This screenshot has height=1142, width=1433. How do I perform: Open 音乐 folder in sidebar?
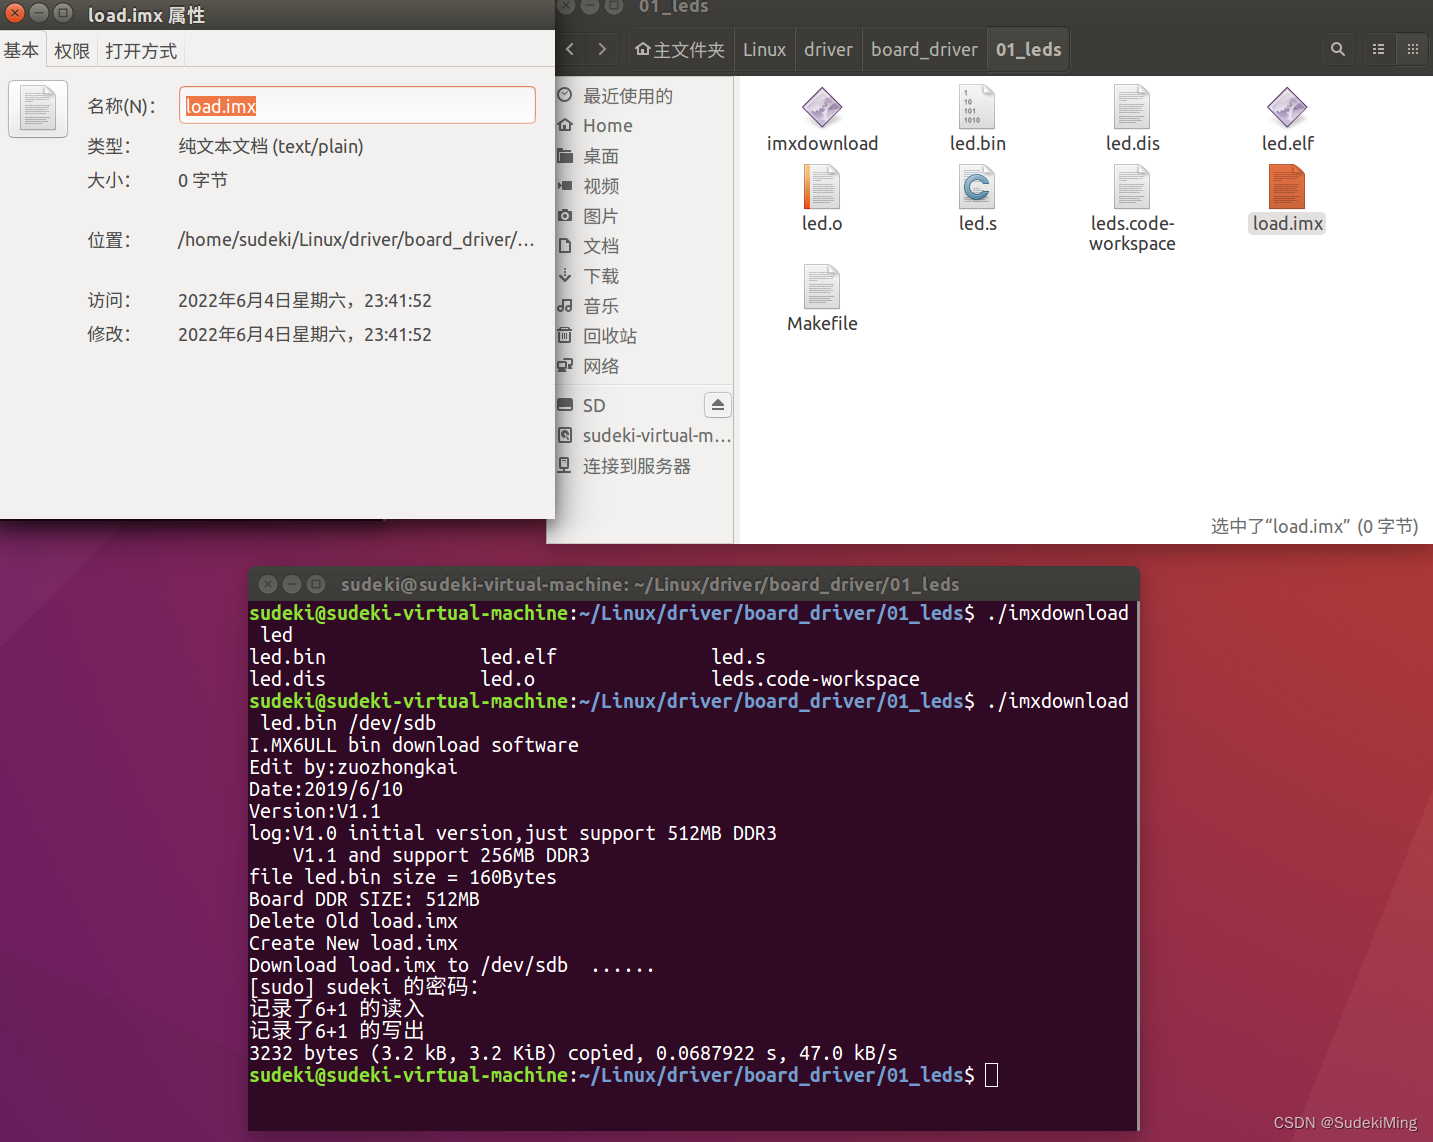coord(601,306)
